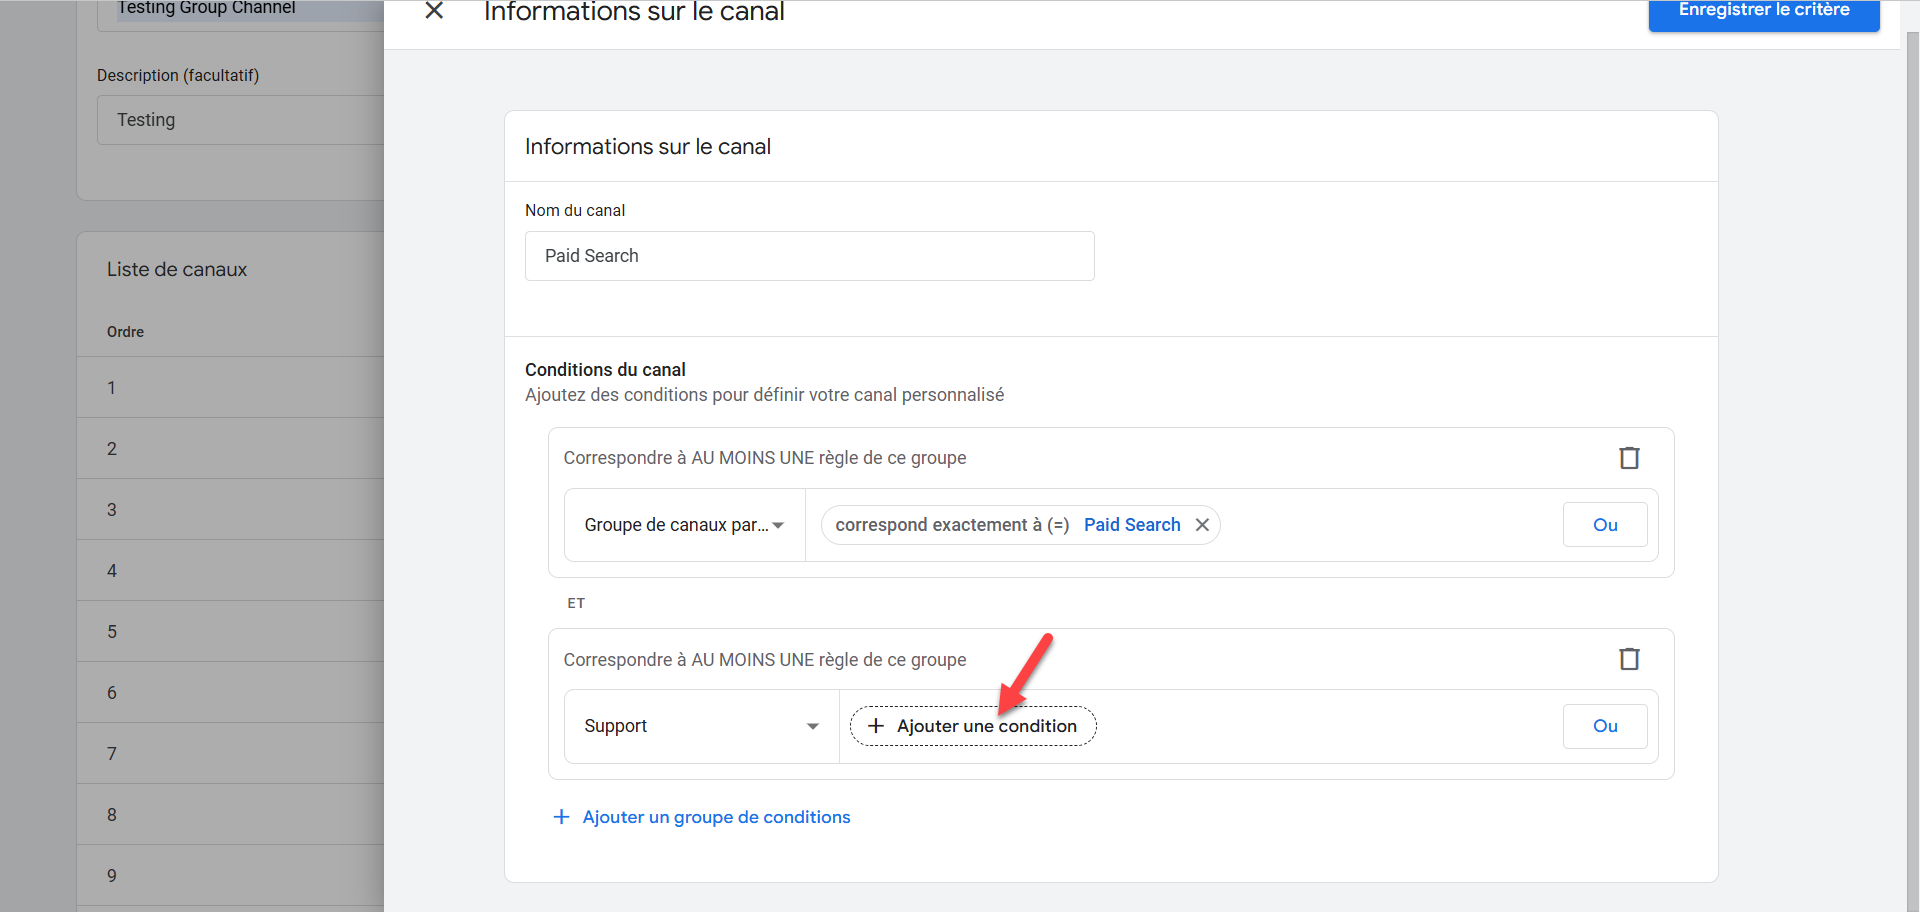Click the Description field containing Testing
Image resolution: width=1920 pixels, height=912 pixels.
coord(240,120)
